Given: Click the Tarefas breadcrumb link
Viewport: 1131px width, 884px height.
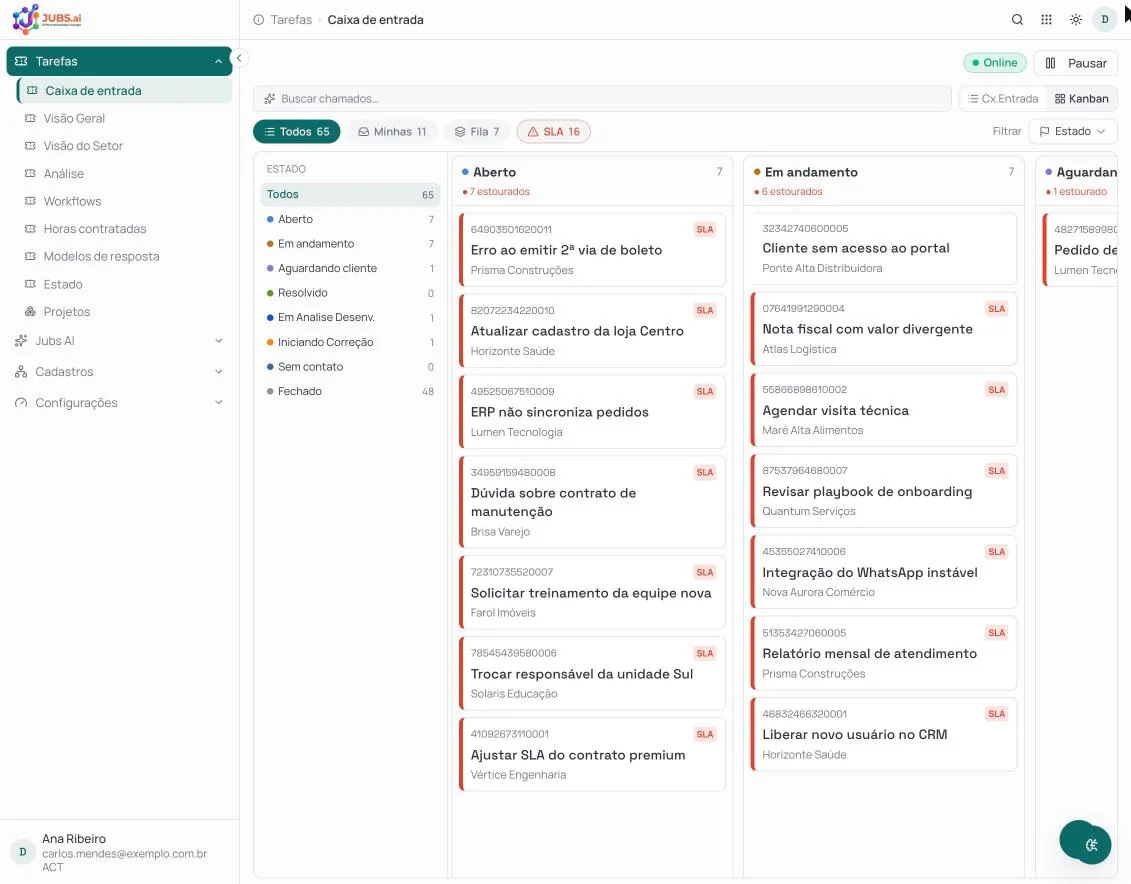Looking at the screenshot, I should click(291, 19).
